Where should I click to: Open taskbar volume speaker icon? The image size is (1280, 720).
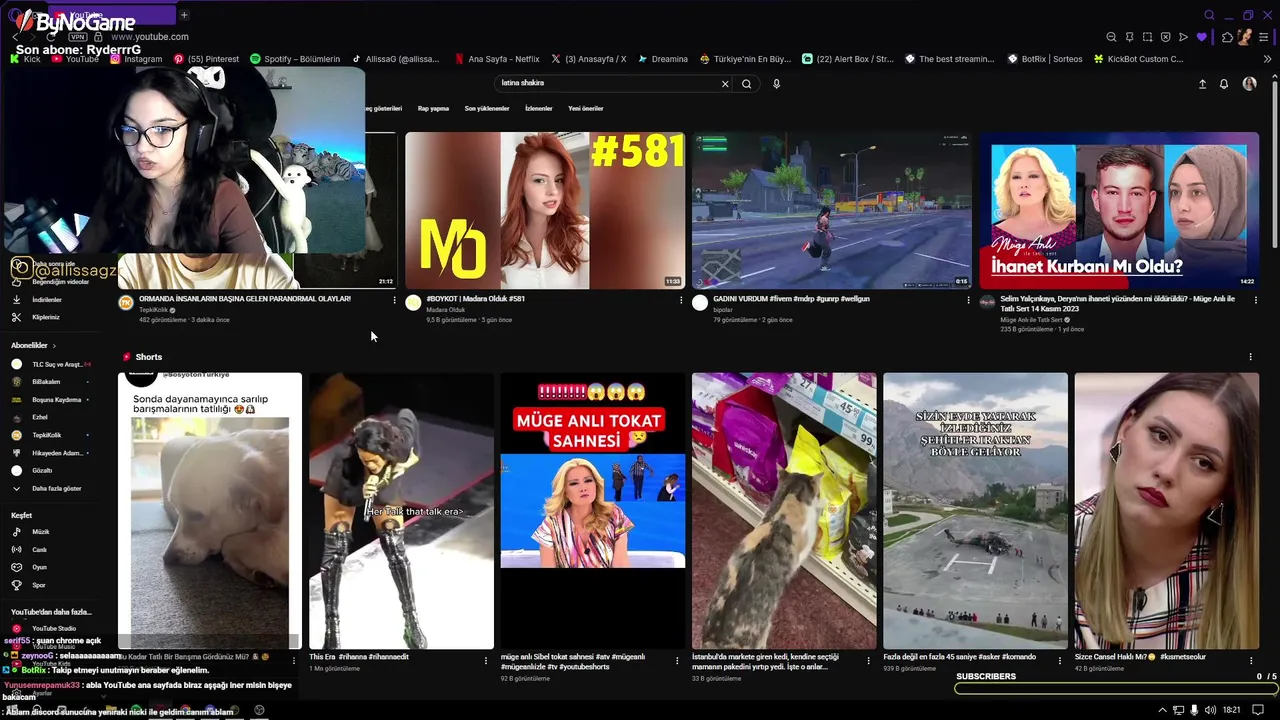1211,710
